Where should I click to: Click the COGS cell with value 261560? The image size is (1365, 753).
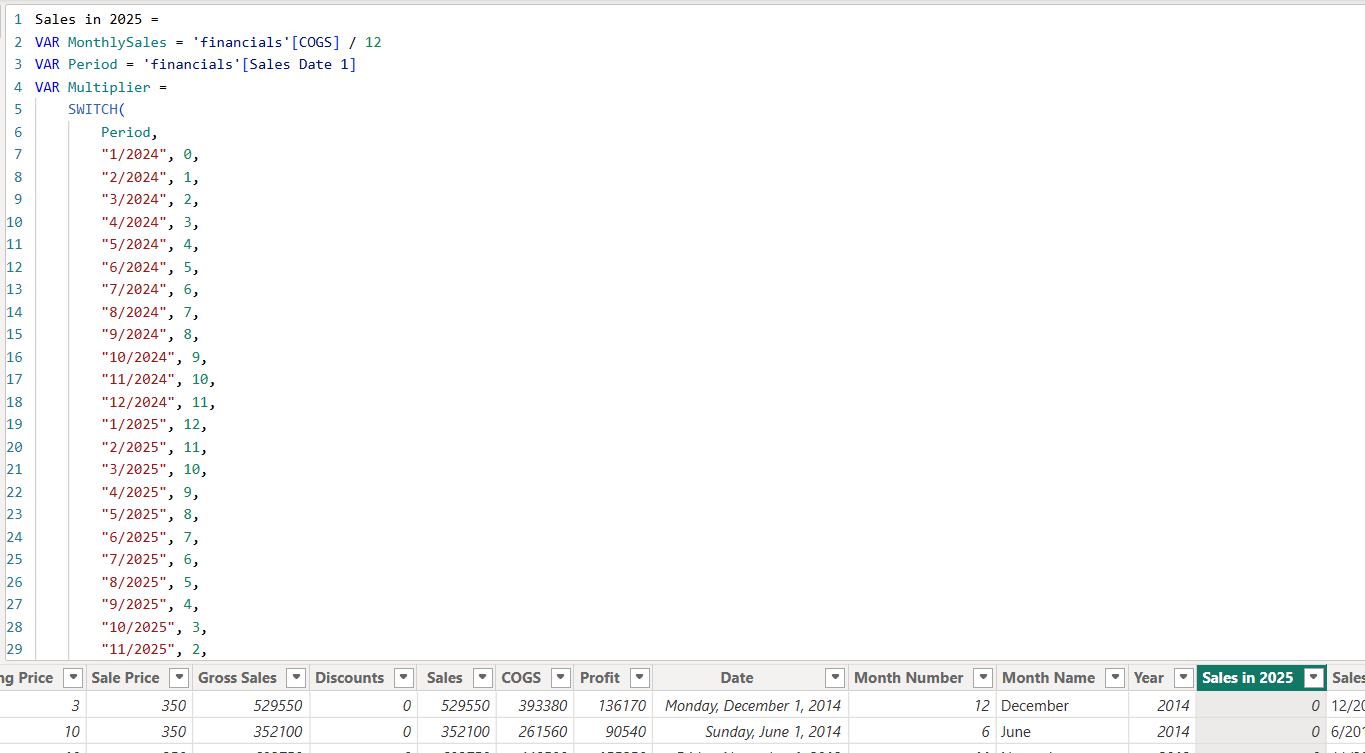pyautogui.click(x=535, y=732)
